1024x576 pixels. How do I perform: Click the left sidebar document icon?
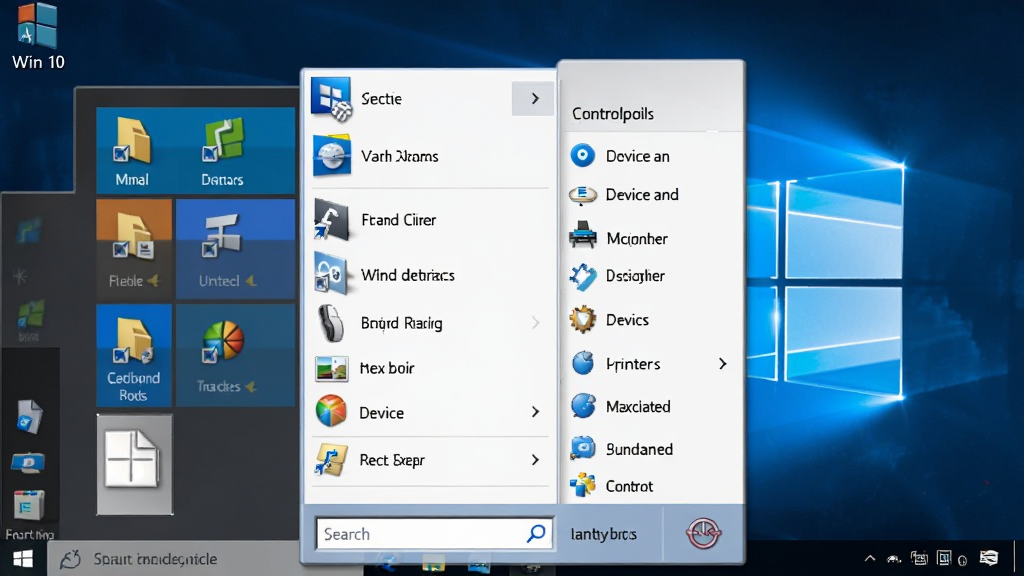click(x=29, y=417)
